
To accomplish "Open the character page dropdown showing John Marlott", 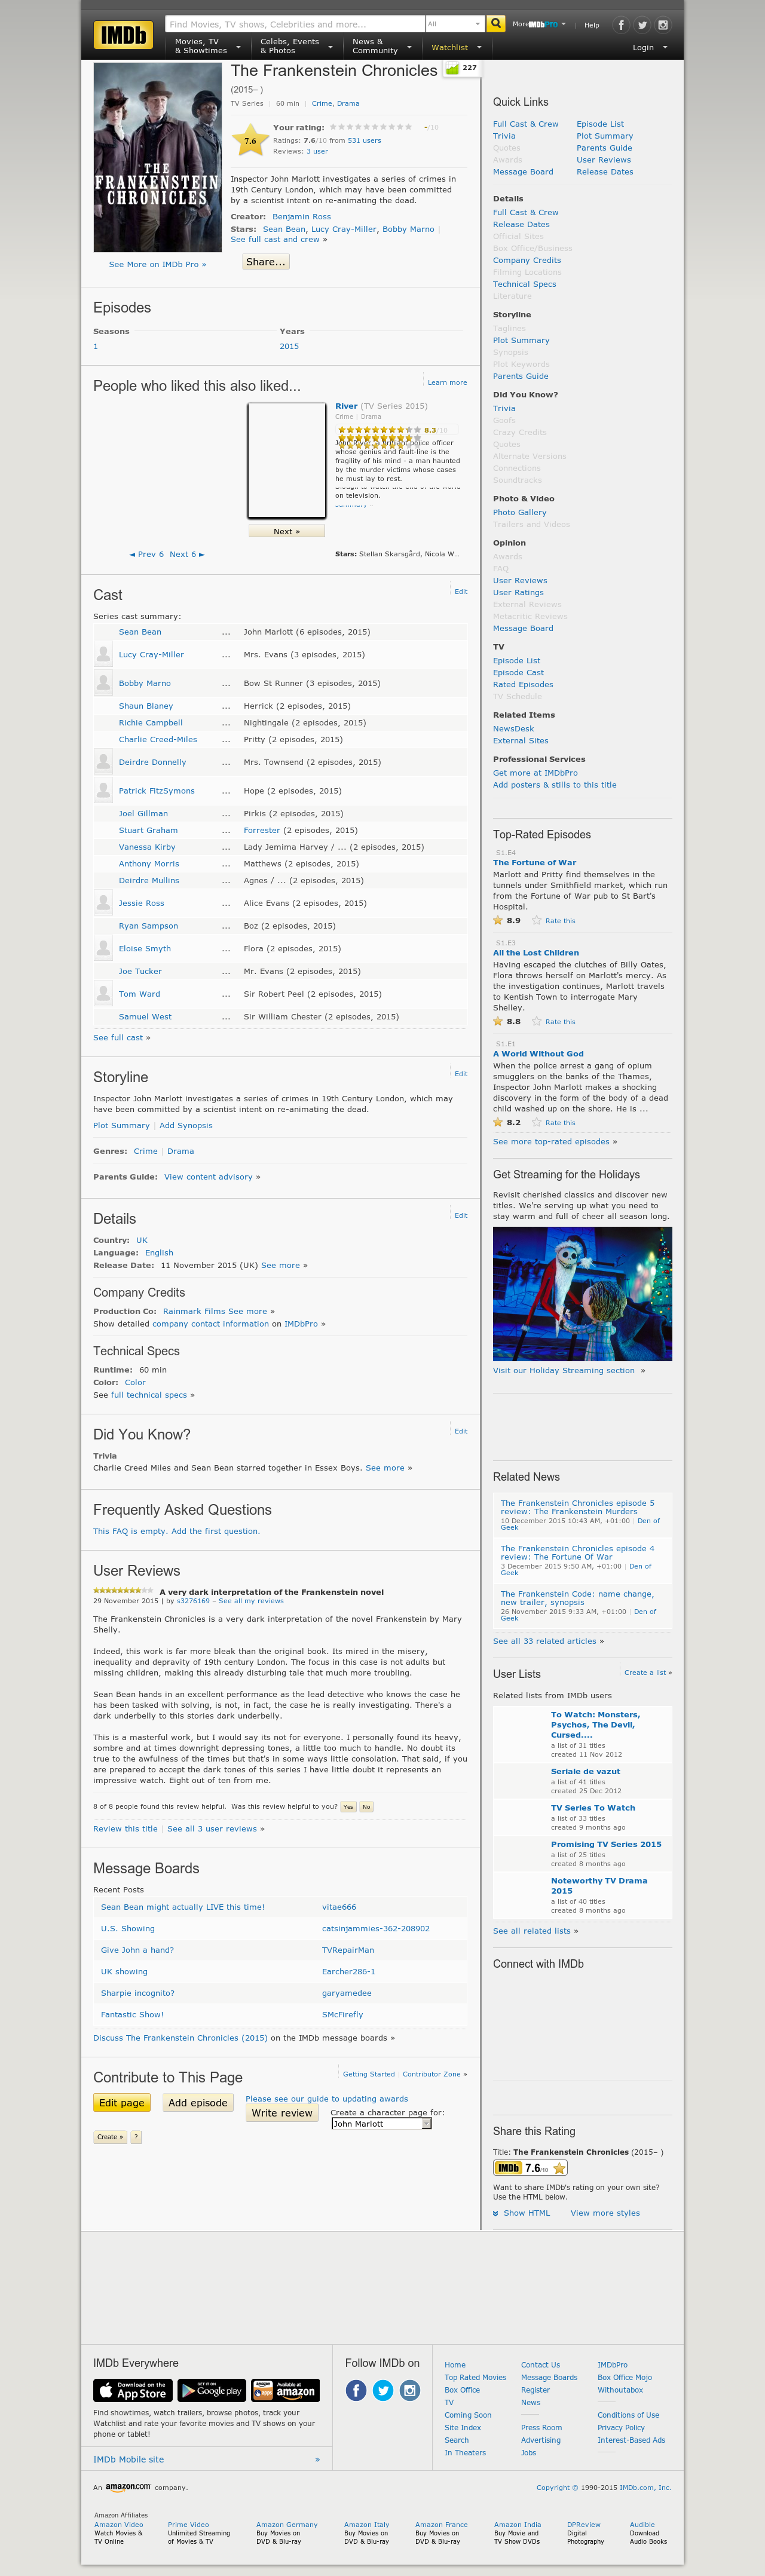I will (381, 2124).
